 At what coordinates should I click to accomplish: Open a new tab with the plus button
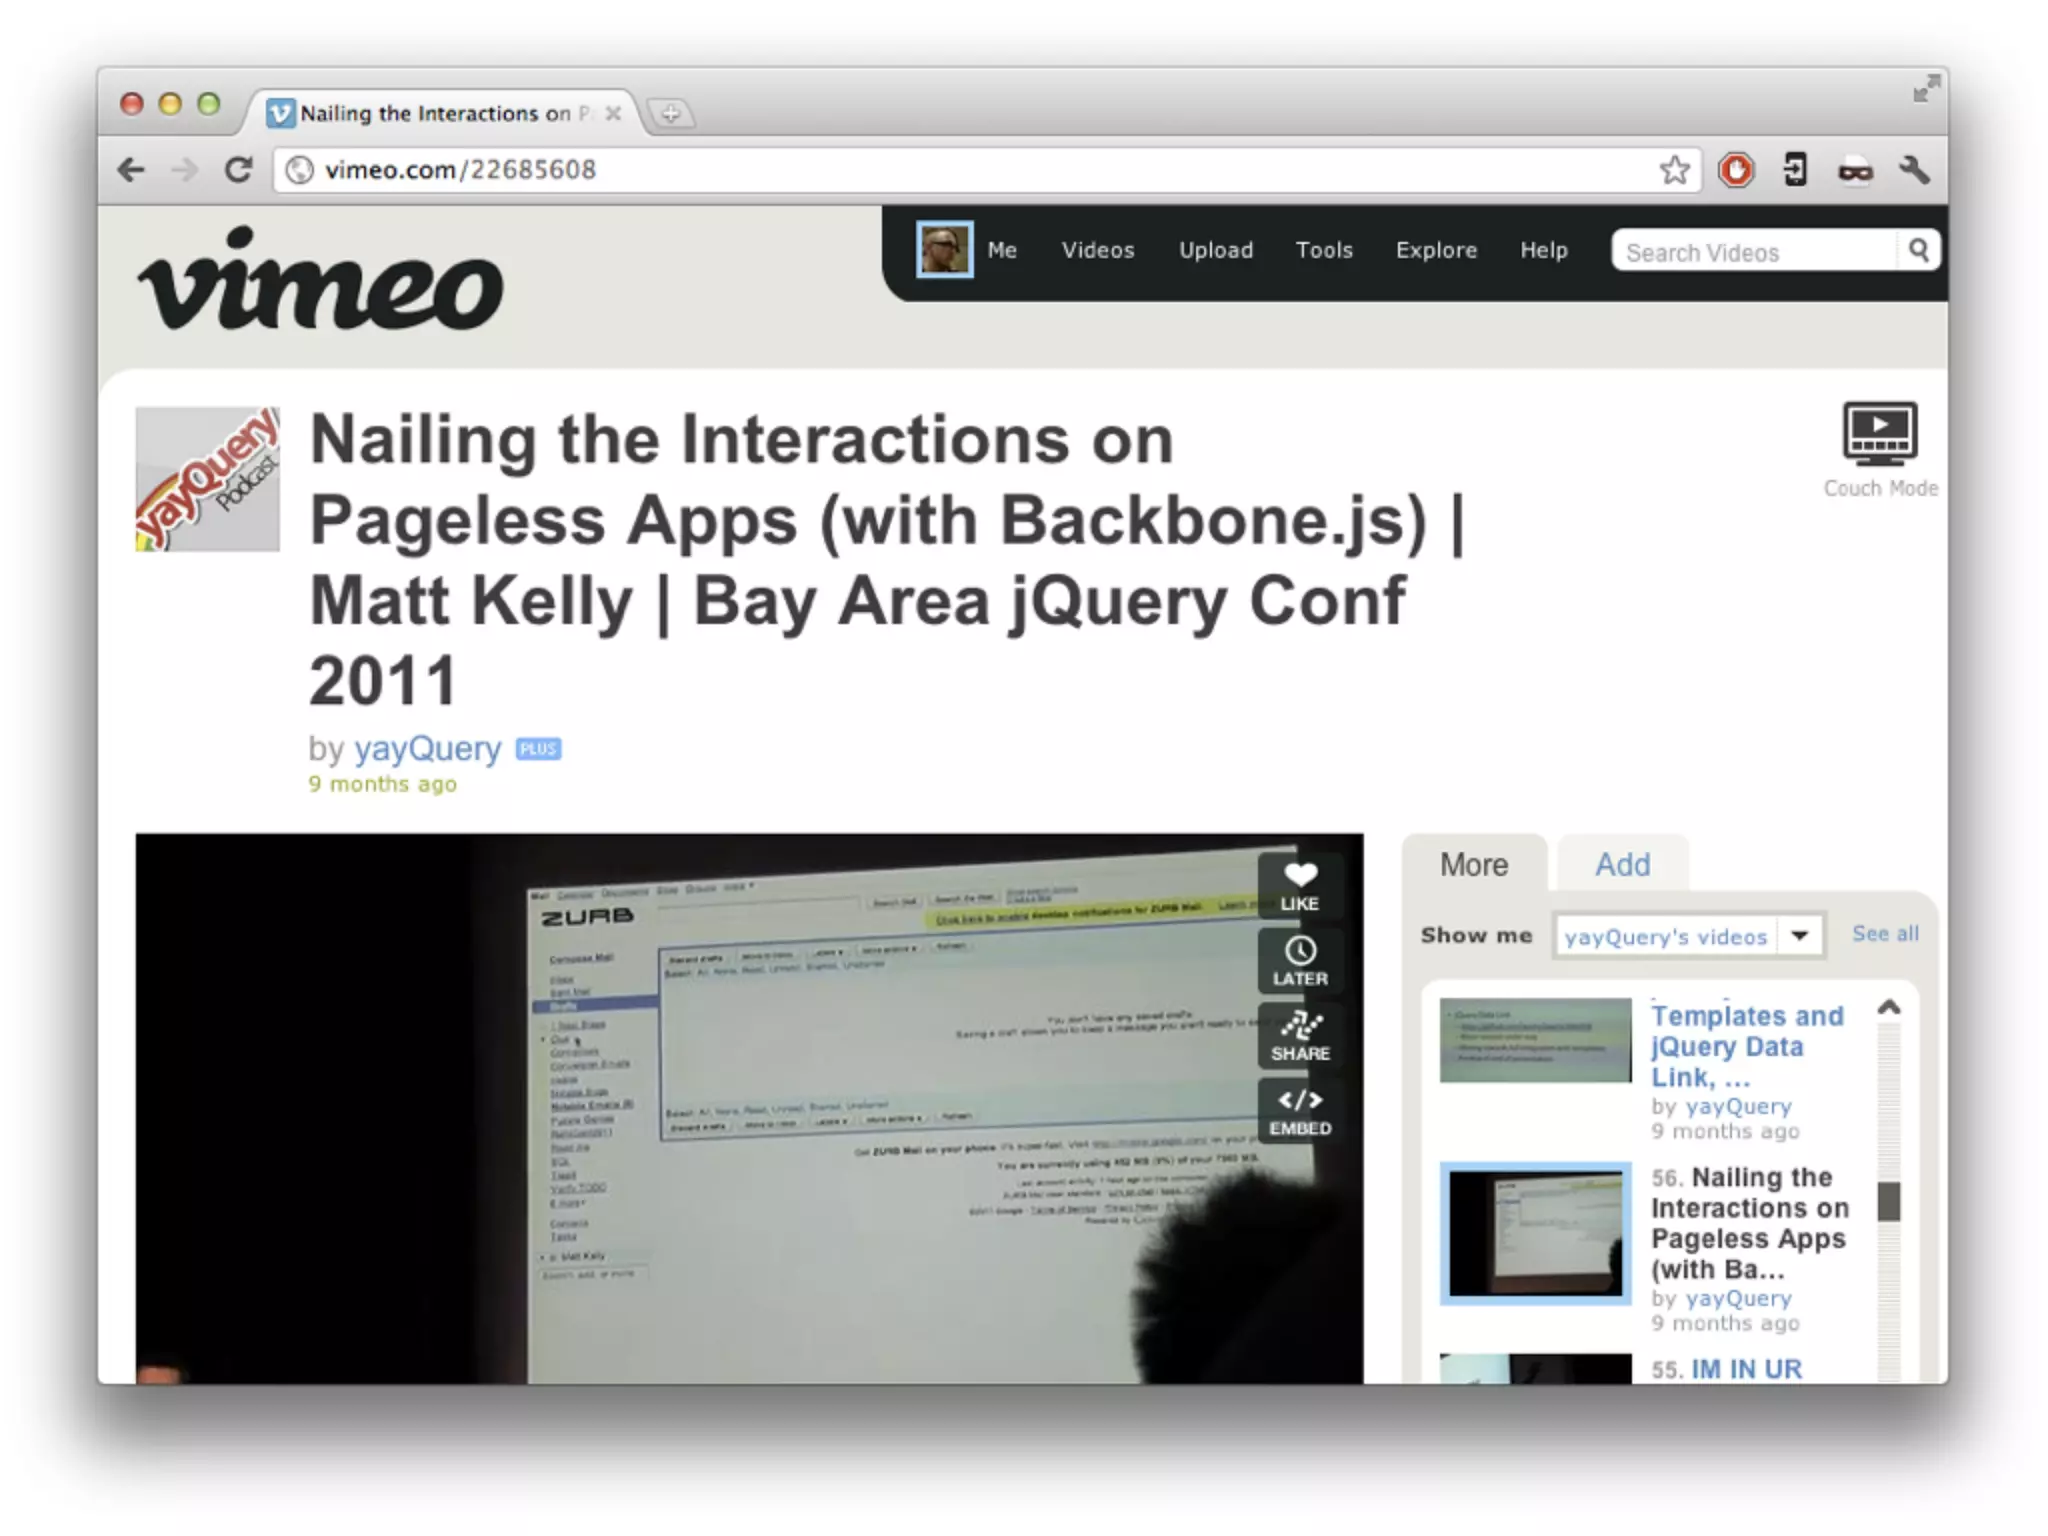(x=671, y=113)
